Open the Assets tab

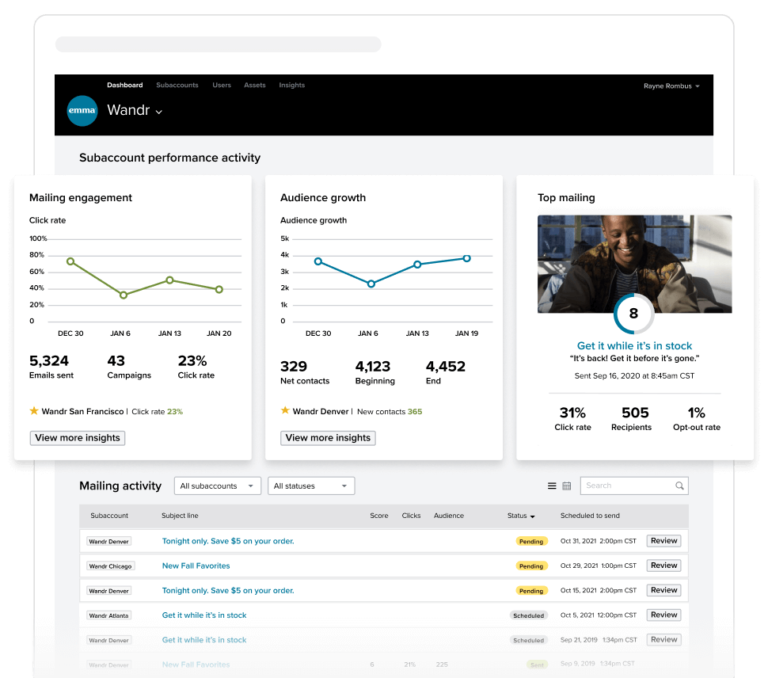point(255,86)
